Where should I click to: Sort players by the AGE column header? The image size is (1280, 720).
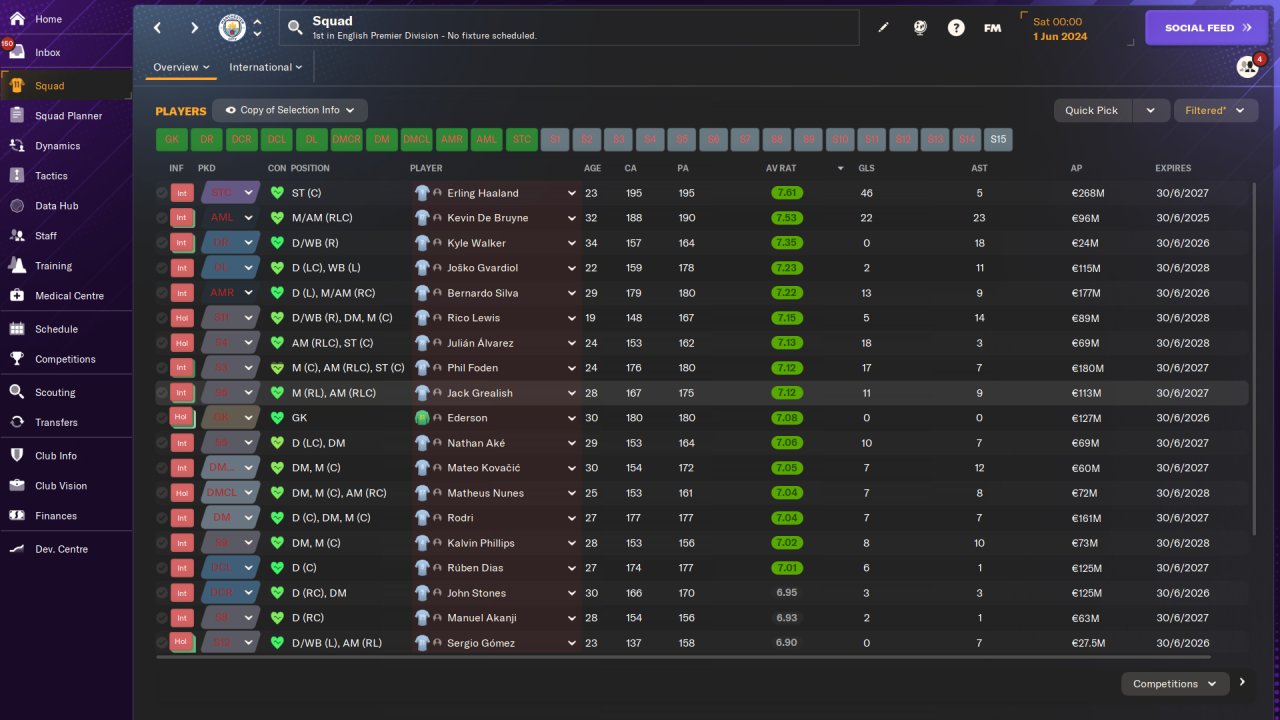point(592,168)
